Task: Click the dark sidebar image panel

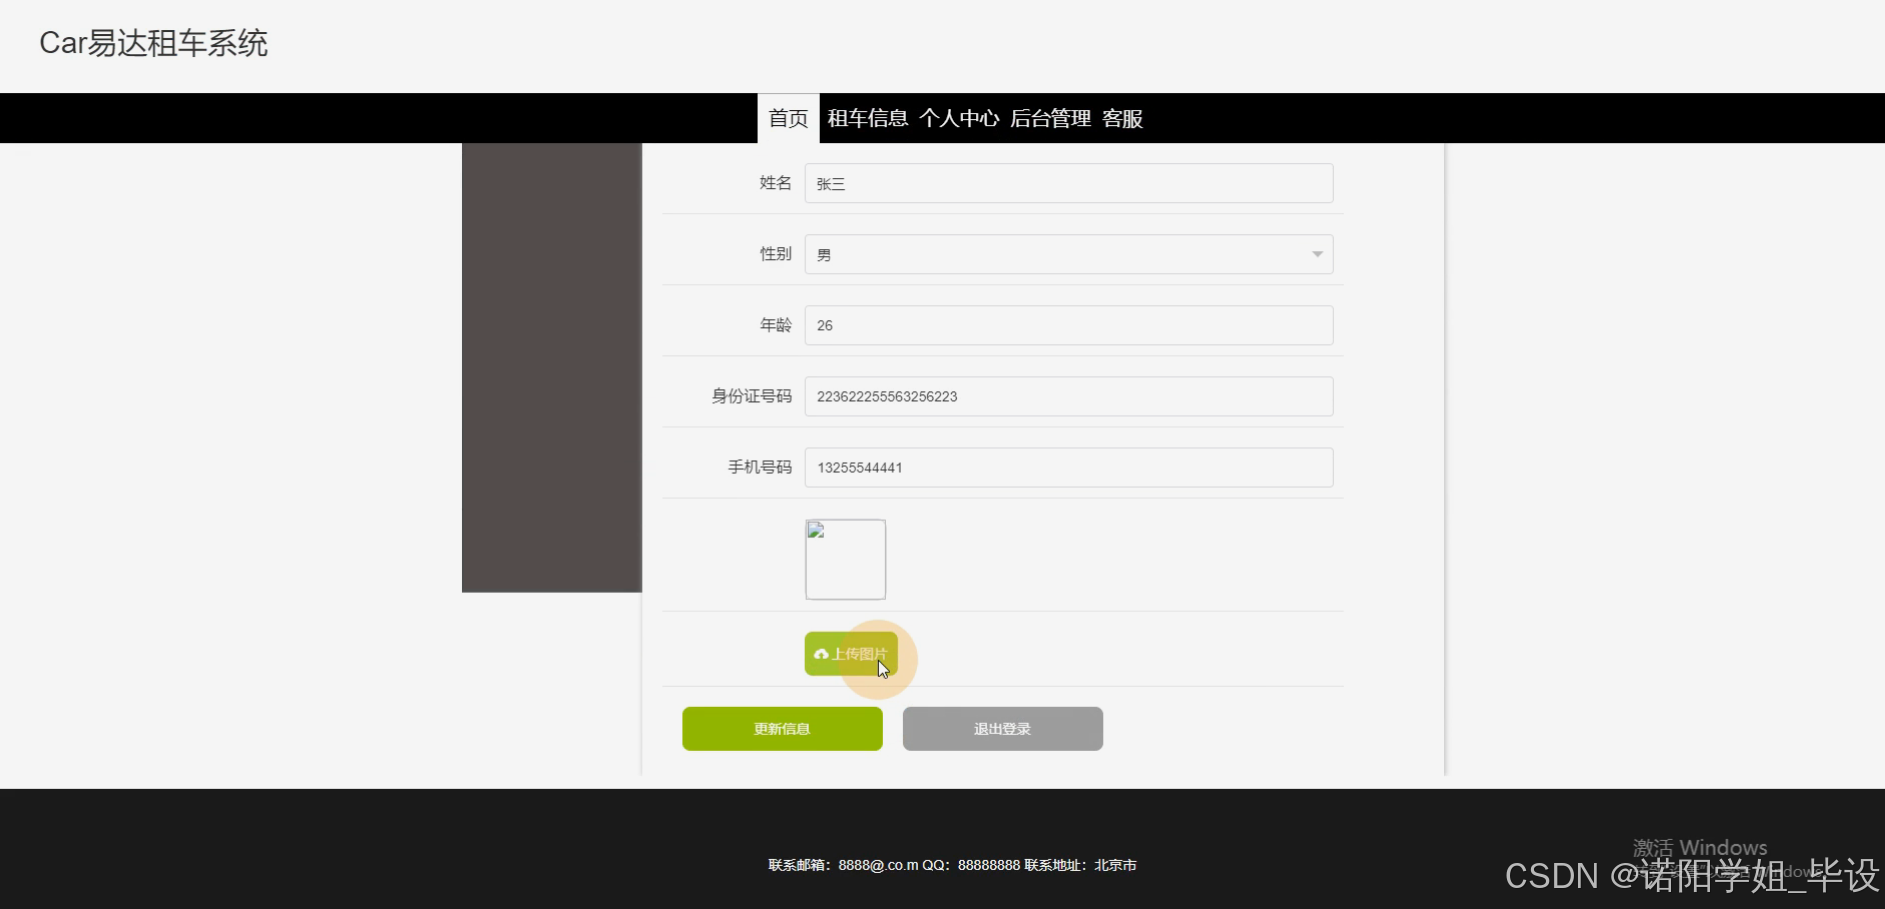Action: tap(551, 367)
